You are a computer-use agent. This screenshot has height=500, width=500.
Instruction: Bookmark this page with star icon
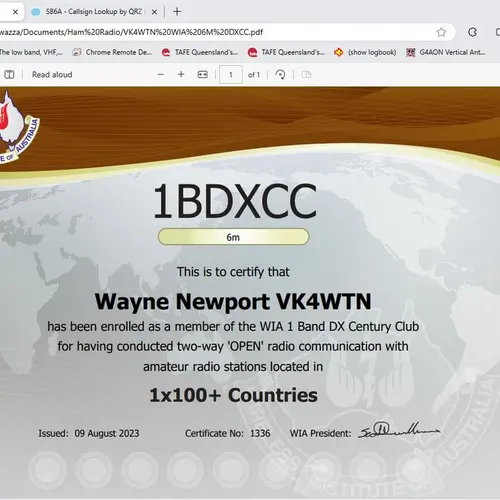coord(441,32)
